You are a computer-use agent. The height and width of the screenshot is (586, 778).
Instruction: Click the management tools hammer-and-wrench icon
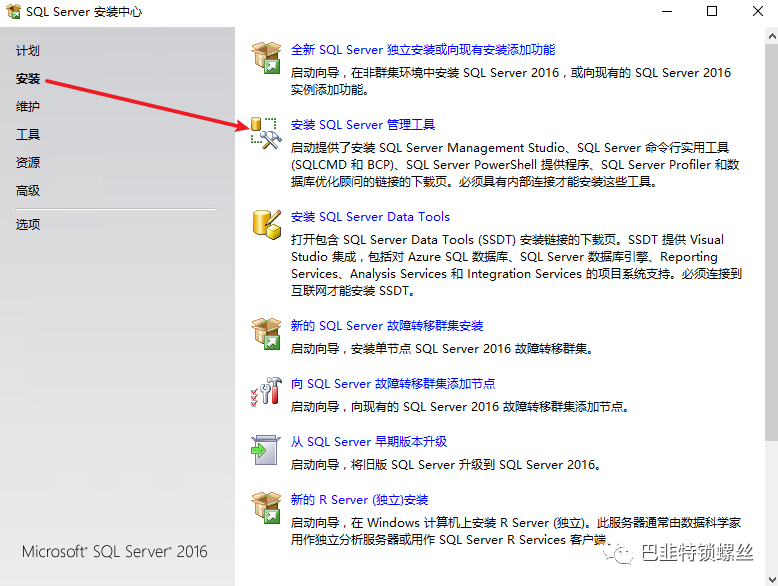[266, 133]
